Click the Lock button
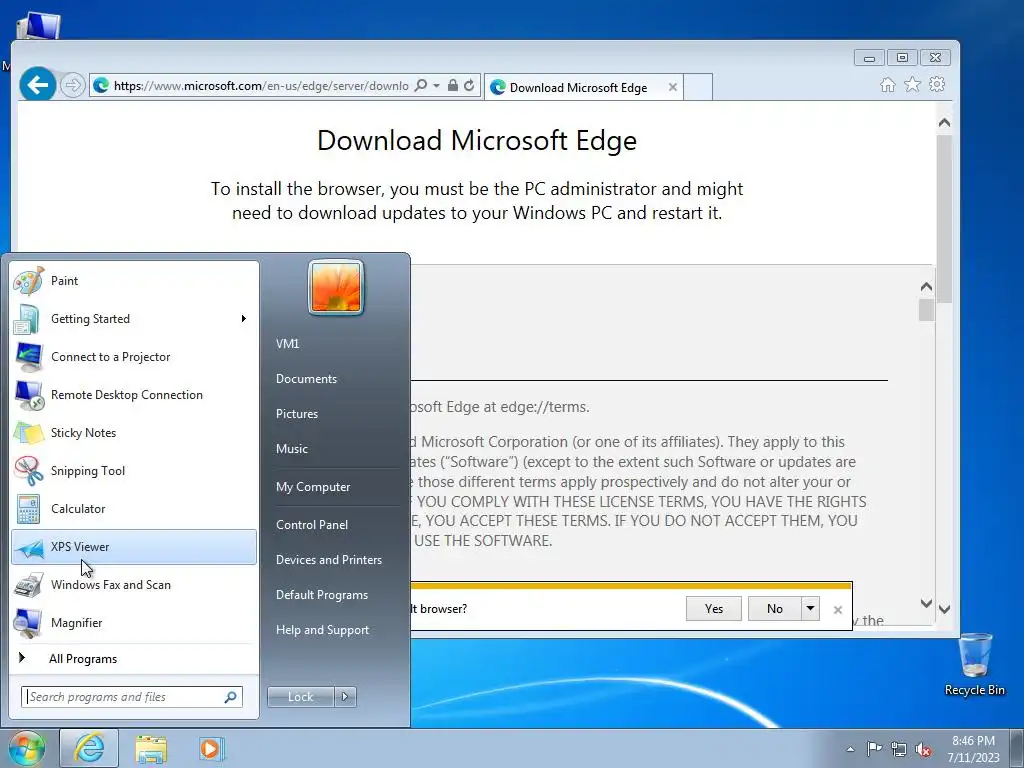Image resolution: width=1024 pixels, height=768 pixels. click(x=300, y=697)
